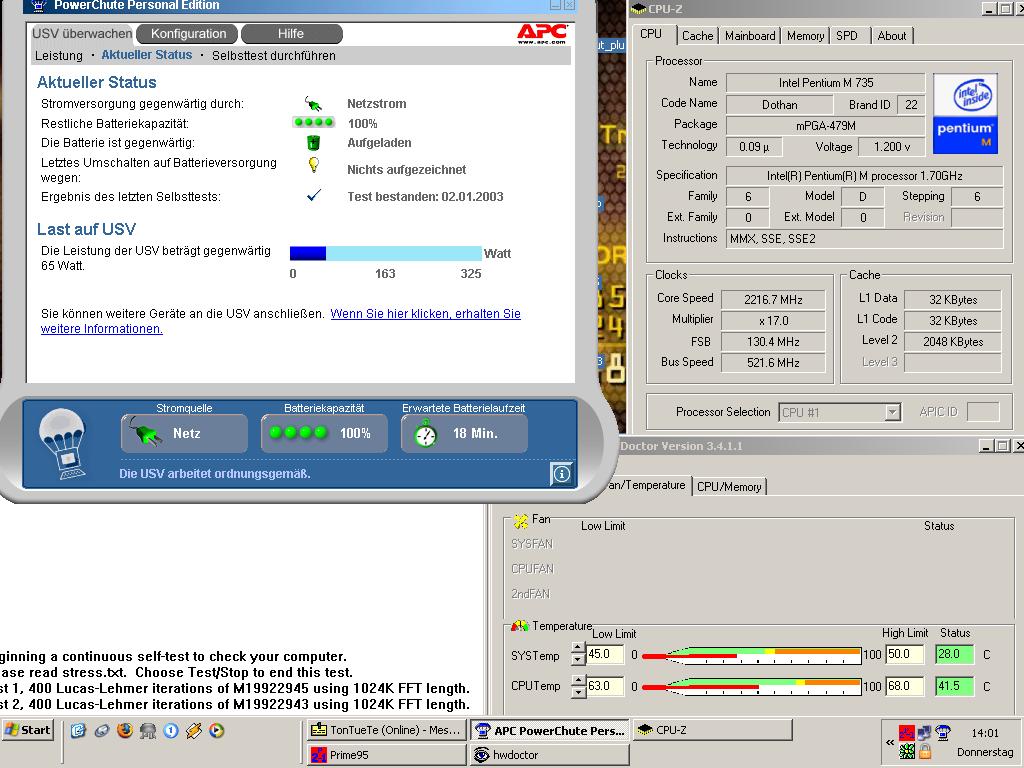Open the Memory tab in CPU-Z

click(805, 36)
